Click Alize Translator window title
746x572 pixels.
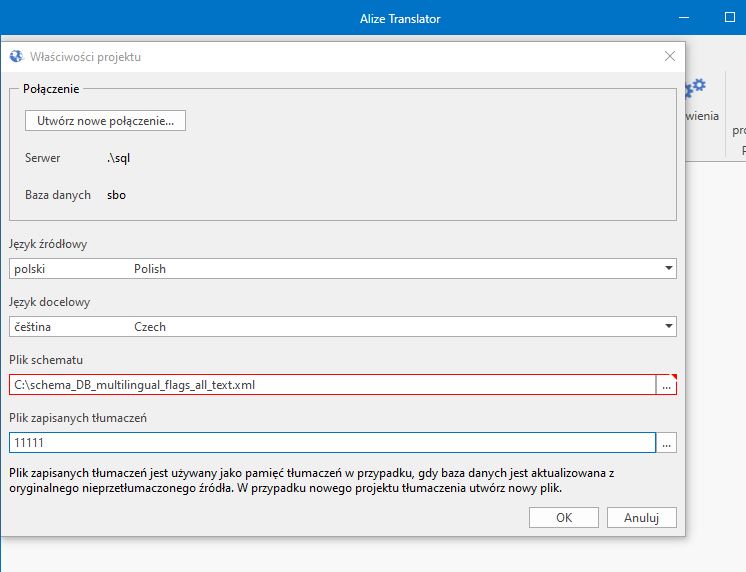[x=400, y=19]
